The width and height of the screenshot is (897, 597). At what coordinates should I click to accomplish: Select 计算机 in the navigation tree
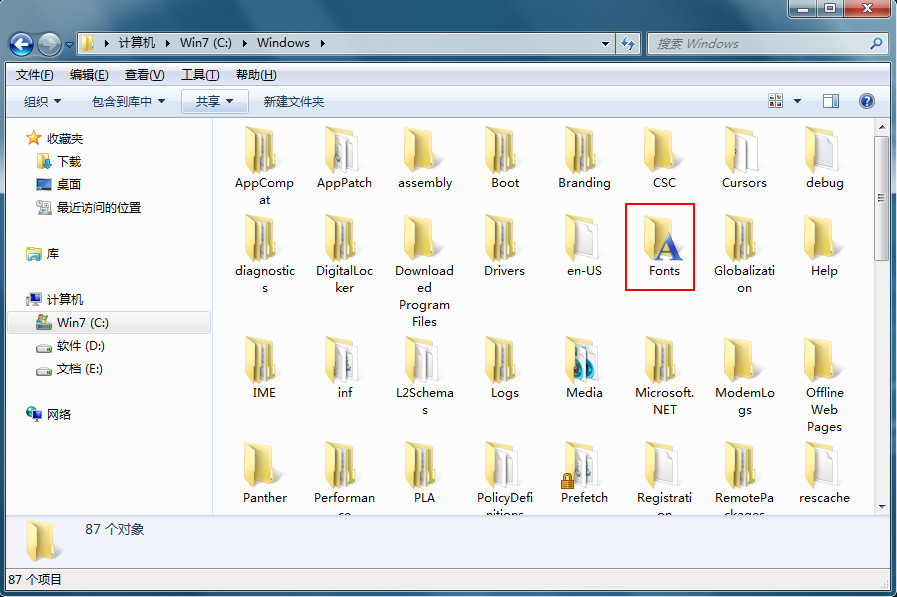point(55,299)
